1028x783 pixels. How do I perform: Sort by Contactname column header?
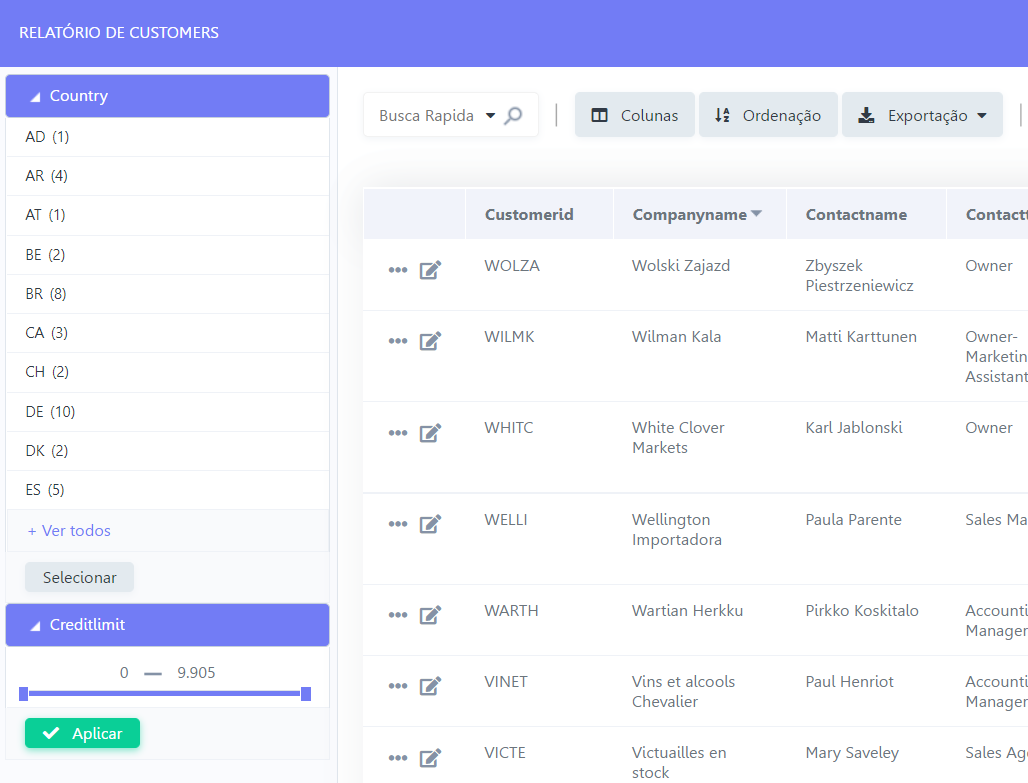coord(856,214)
